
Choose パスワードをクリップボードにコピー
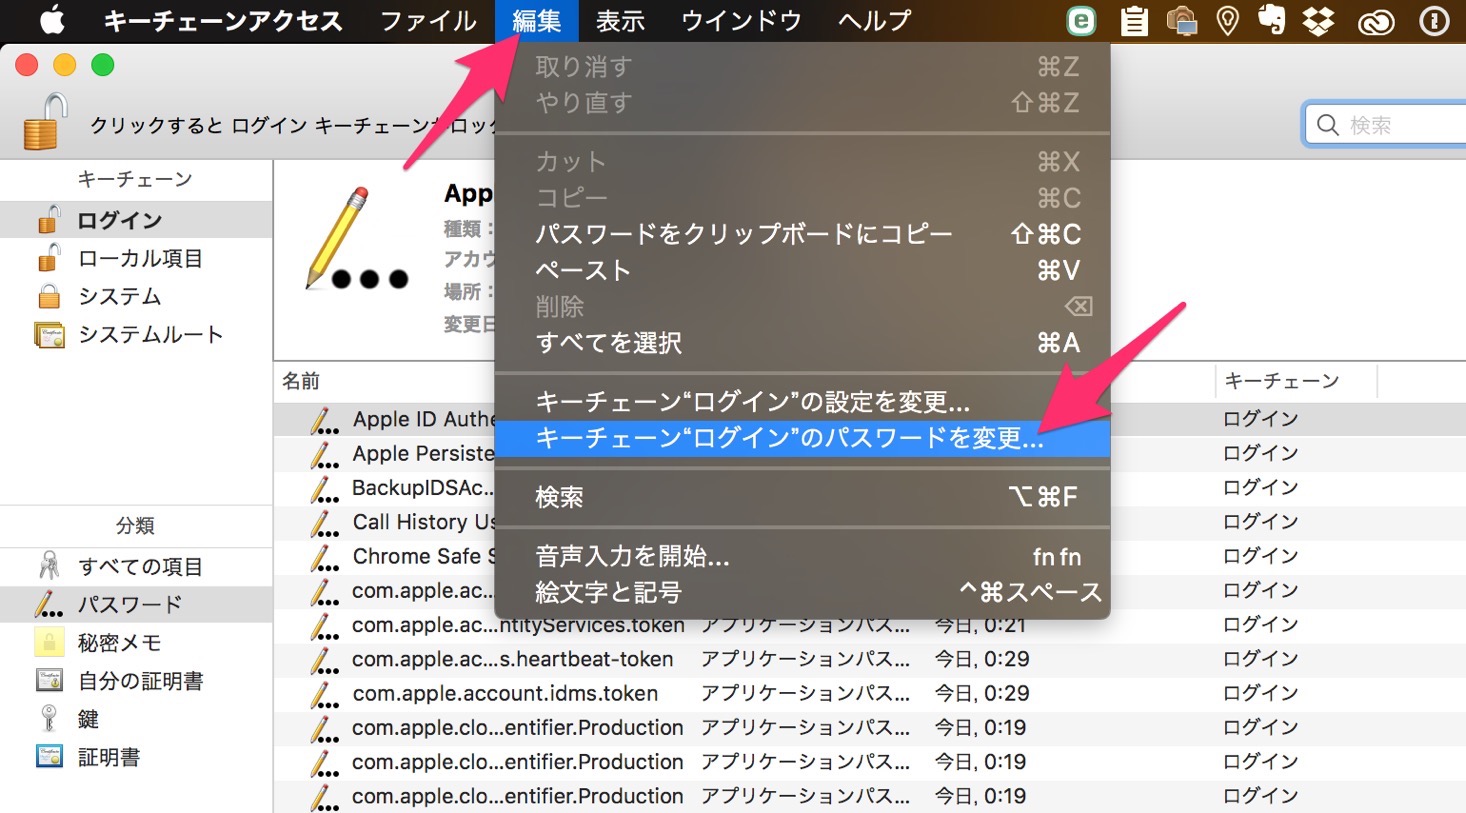point(802,234)
